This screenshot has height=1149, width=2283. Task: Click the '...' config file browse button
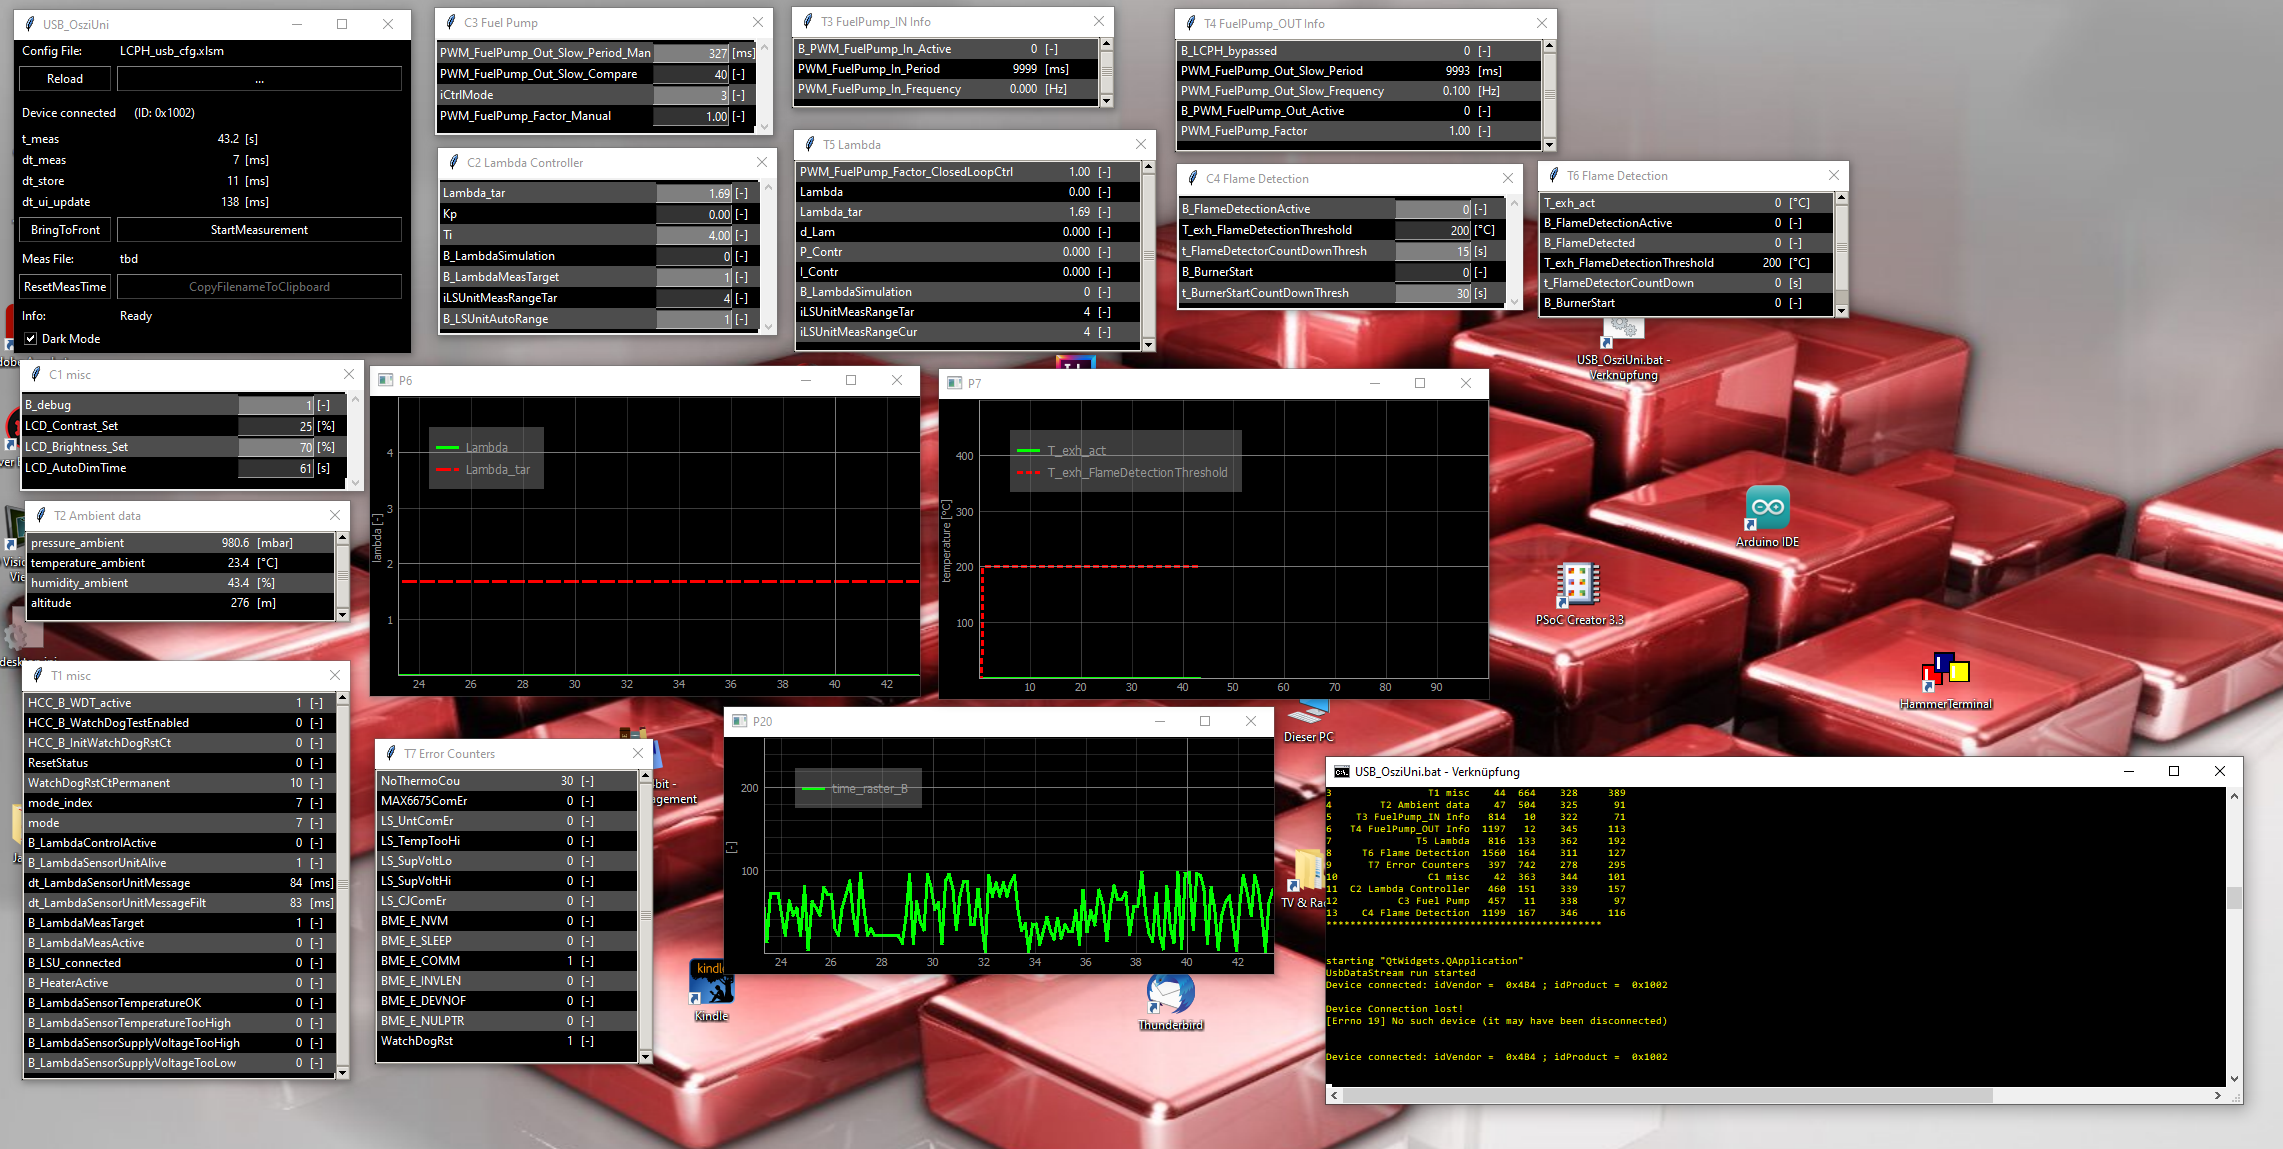coord(259,79)
